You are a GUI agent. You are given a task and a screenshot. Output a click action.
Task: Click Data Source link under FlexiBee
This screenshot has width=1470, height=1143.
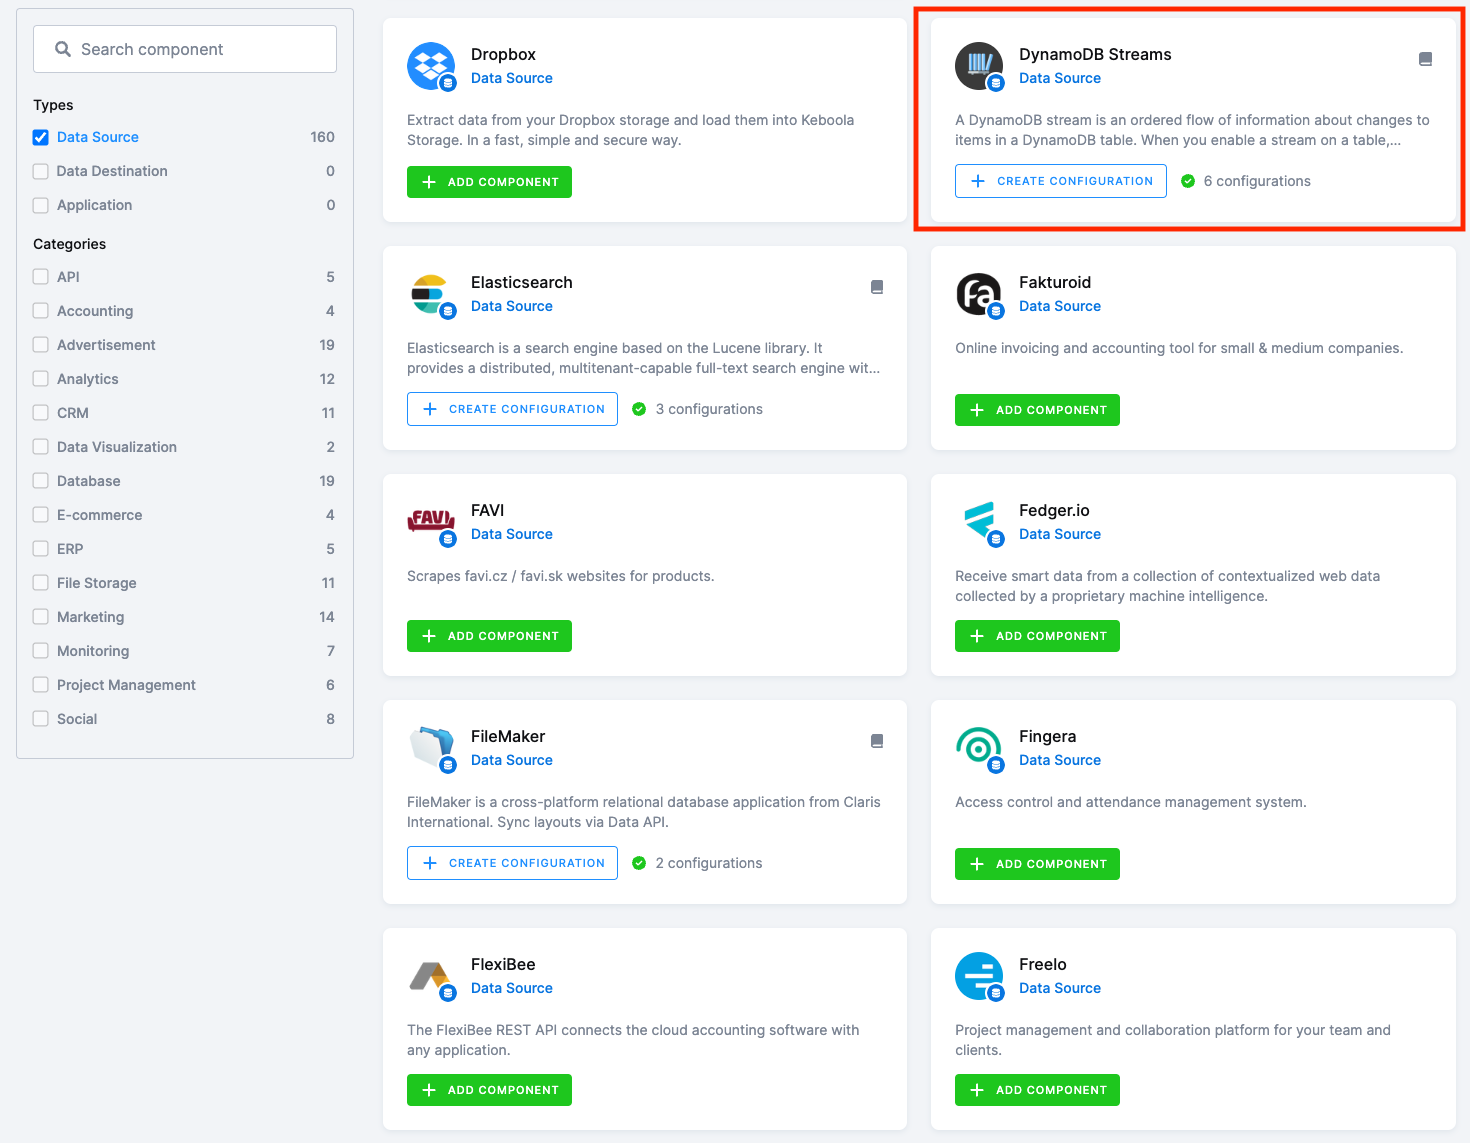coord(512,988)
